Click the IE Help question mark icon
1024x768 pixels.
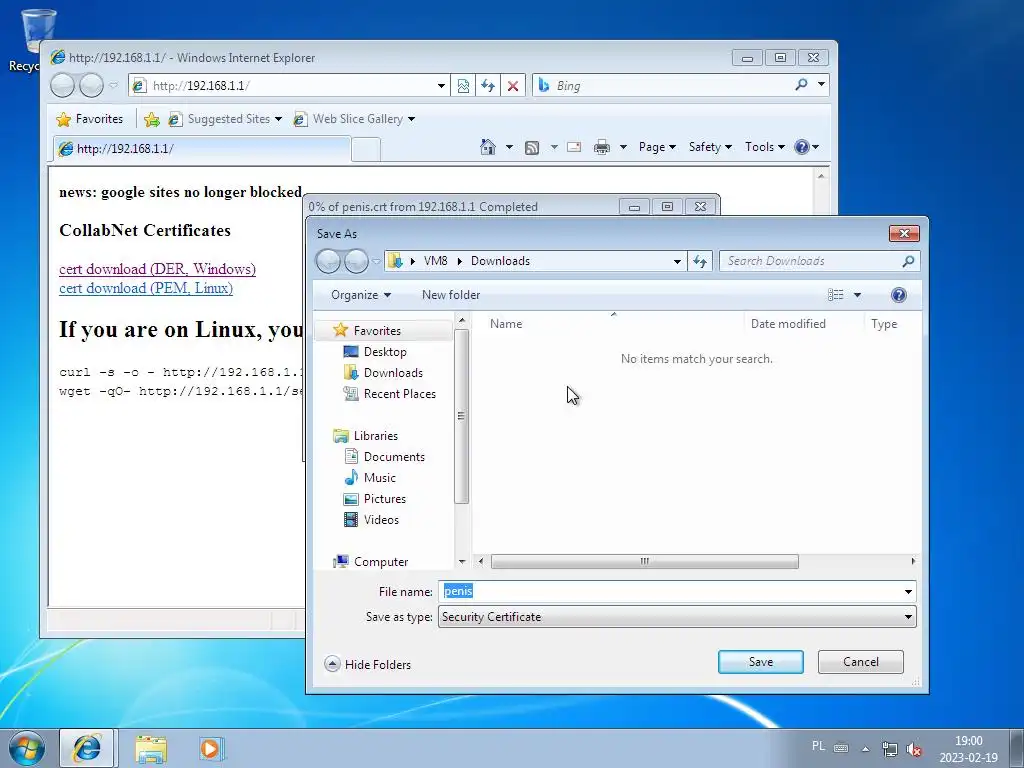coord(802,147)
